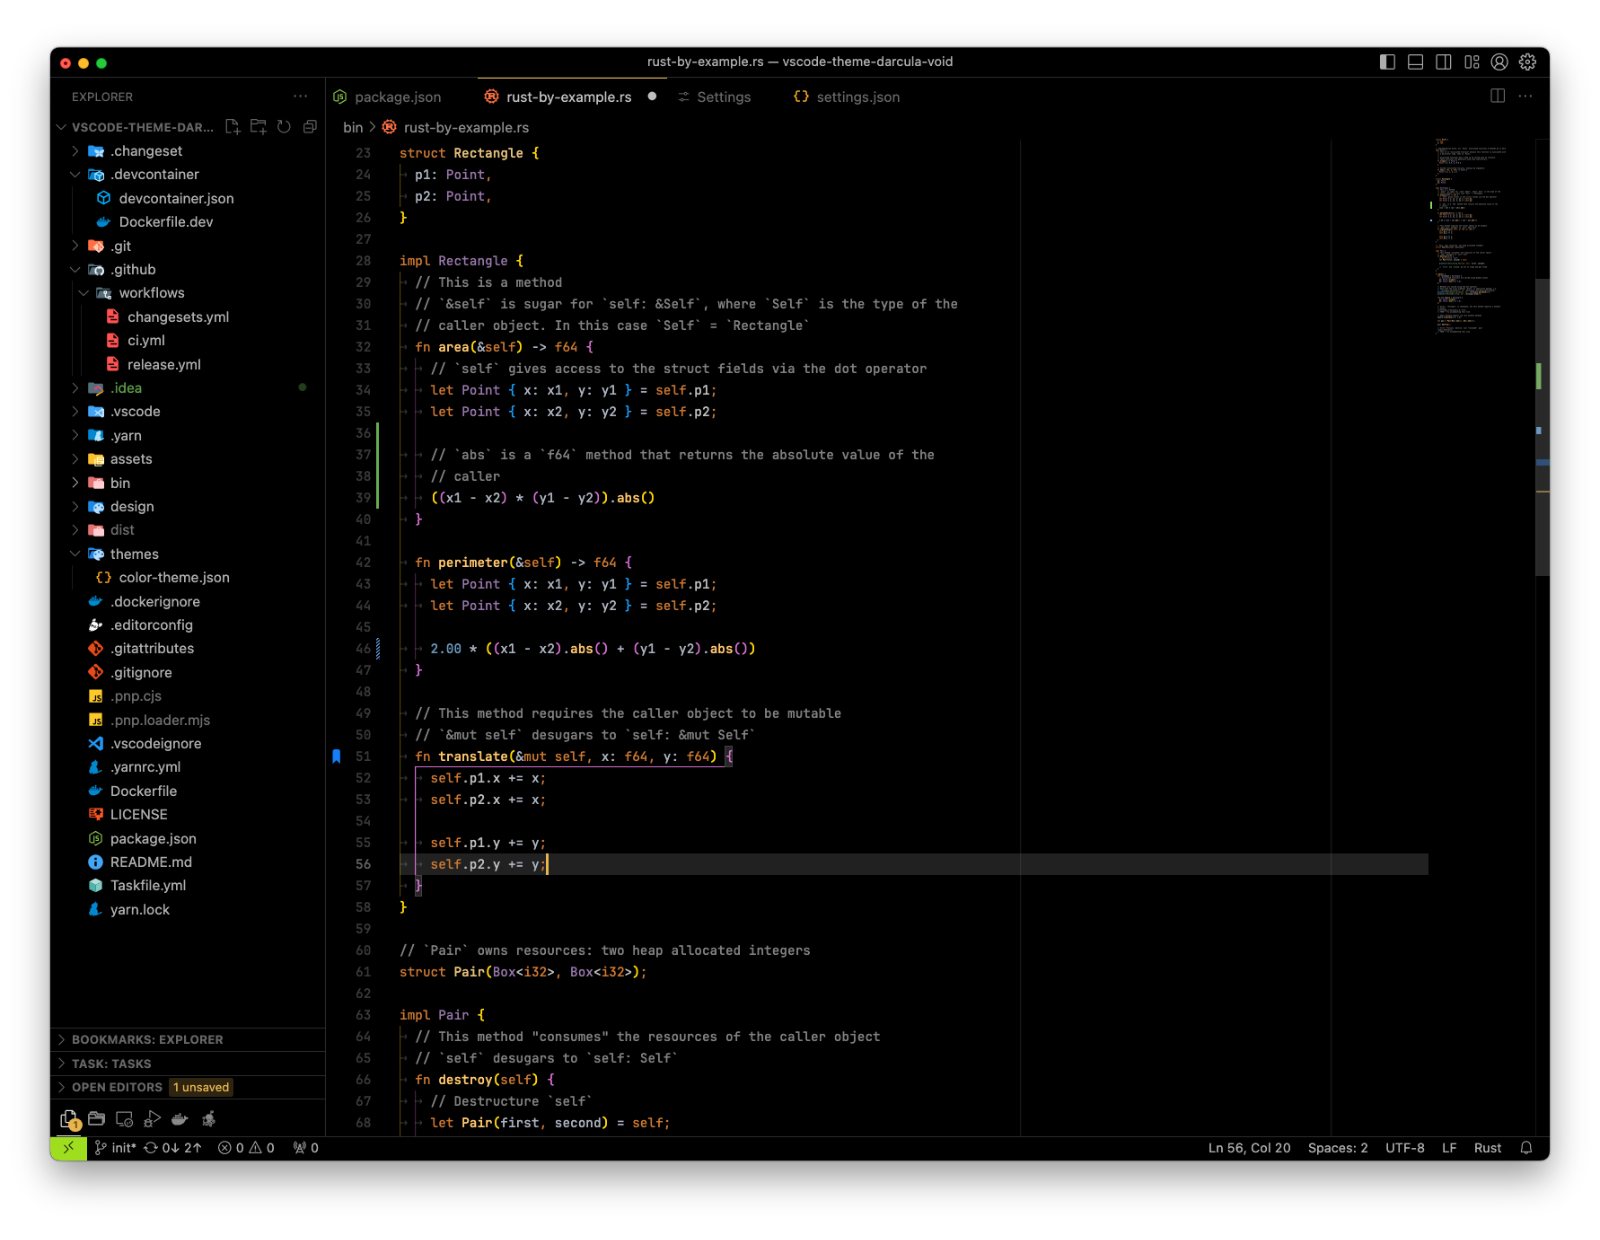Expand the Bookmarks: Explorer section
Viewport: 1600px width, 1240px height.
[188, 1040]
